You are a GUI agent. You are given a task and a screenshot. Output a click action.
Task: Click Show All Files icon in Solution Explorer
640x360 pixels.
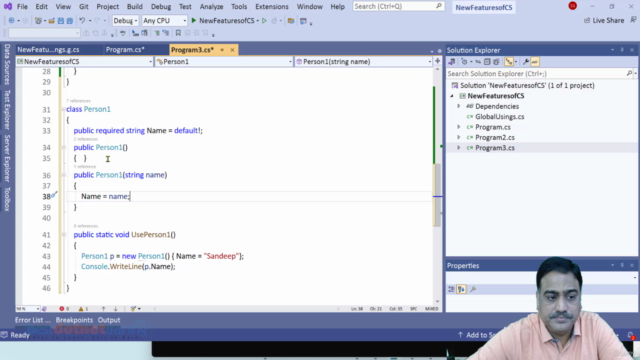496,62
